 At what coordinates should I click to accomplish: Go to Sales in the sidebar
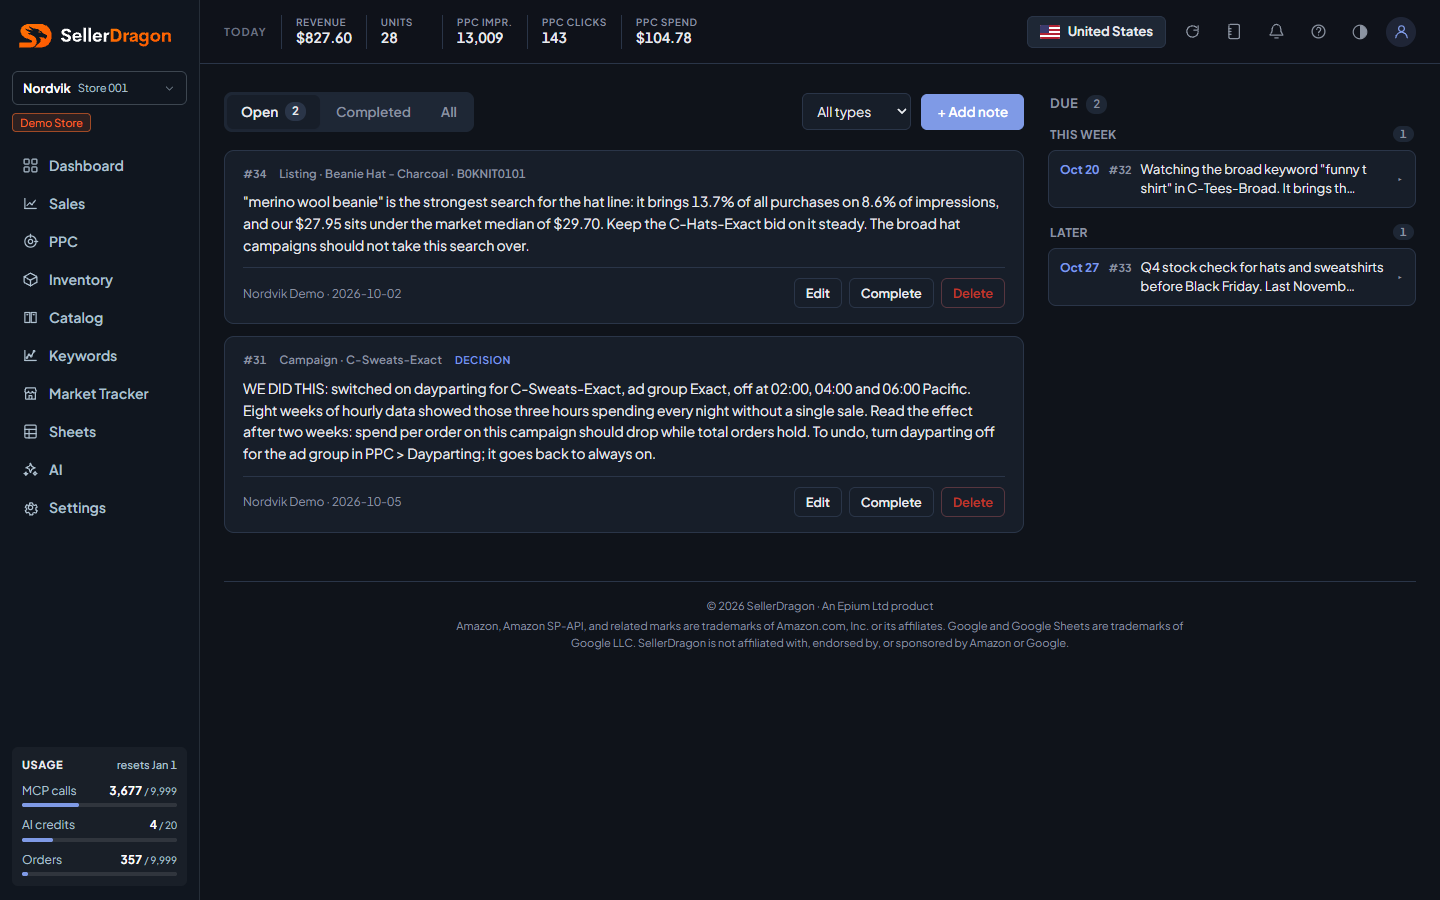coord(99,204)
